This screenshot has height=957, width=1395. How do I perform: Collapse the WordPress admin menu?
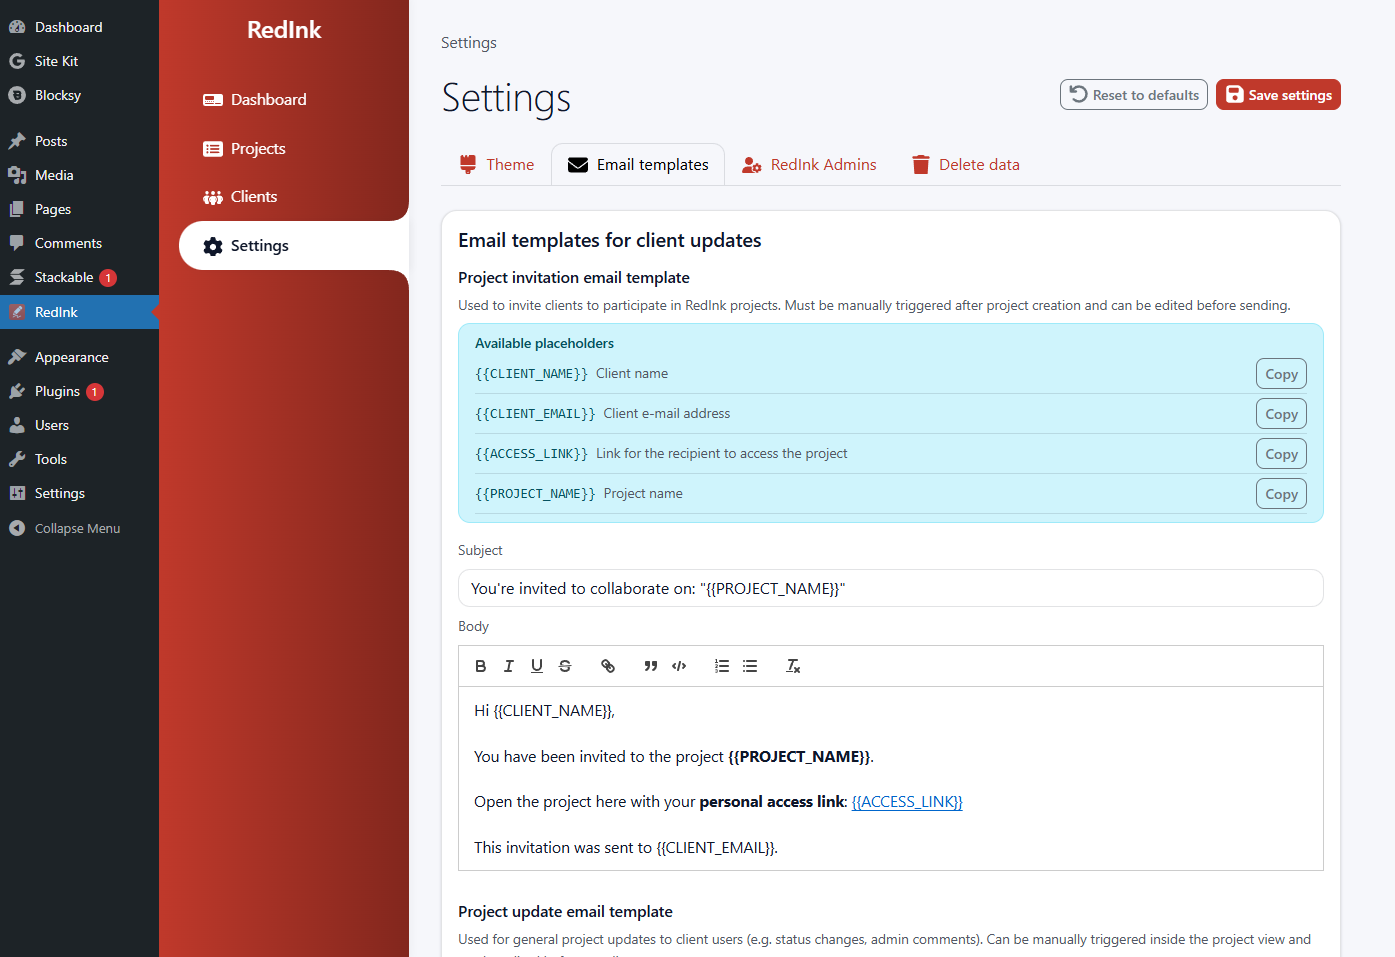click(79, 528)
